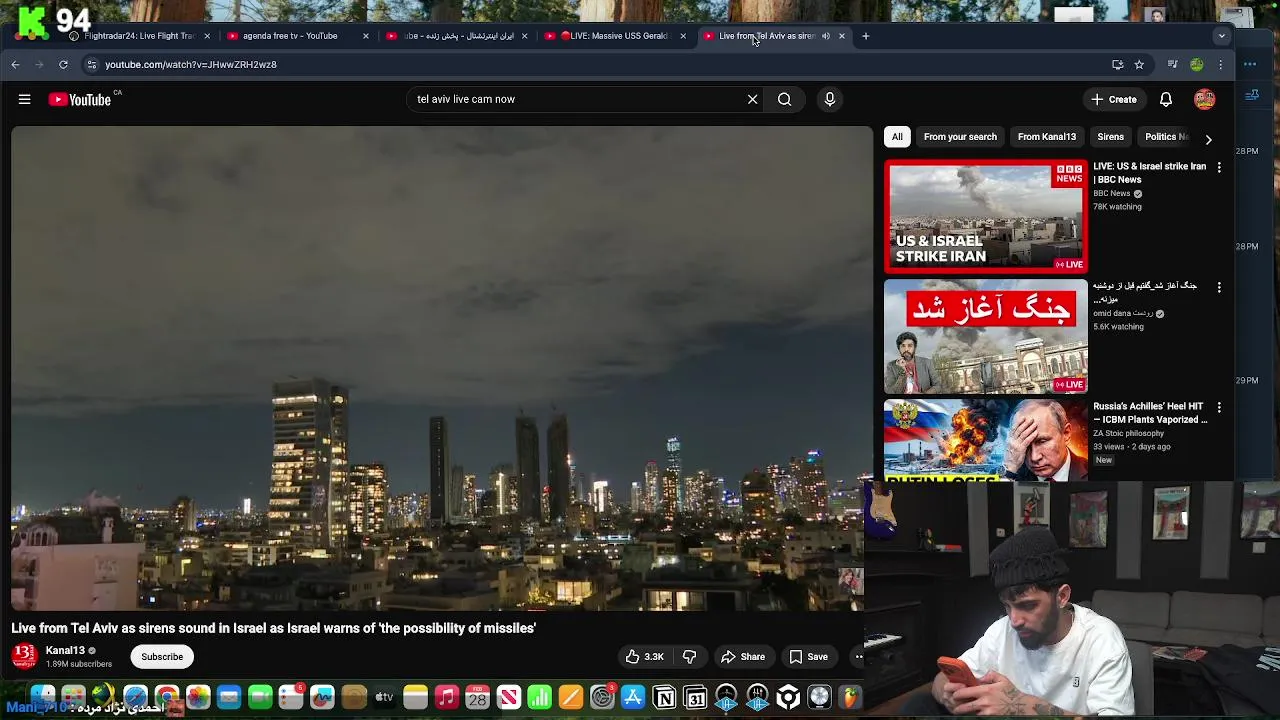The width and height of the screenshot is (1280, 720).
Task: Open options for the BBC News video
Action: 1218,167
